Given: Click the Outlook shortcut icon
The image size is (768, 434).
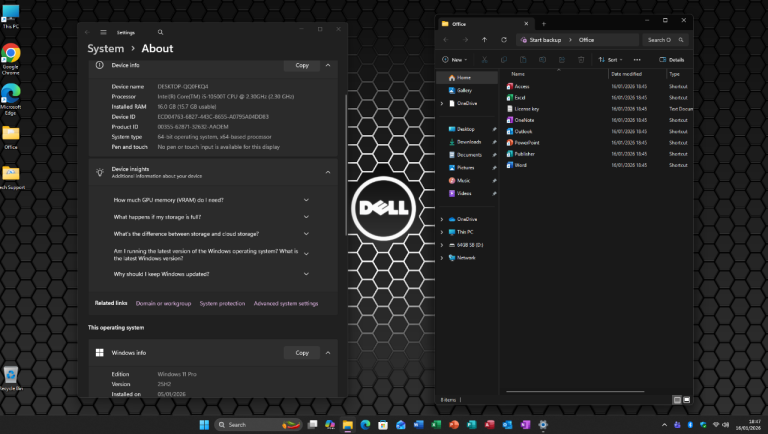Looking at the screenshot, I should tap(509, 131).
